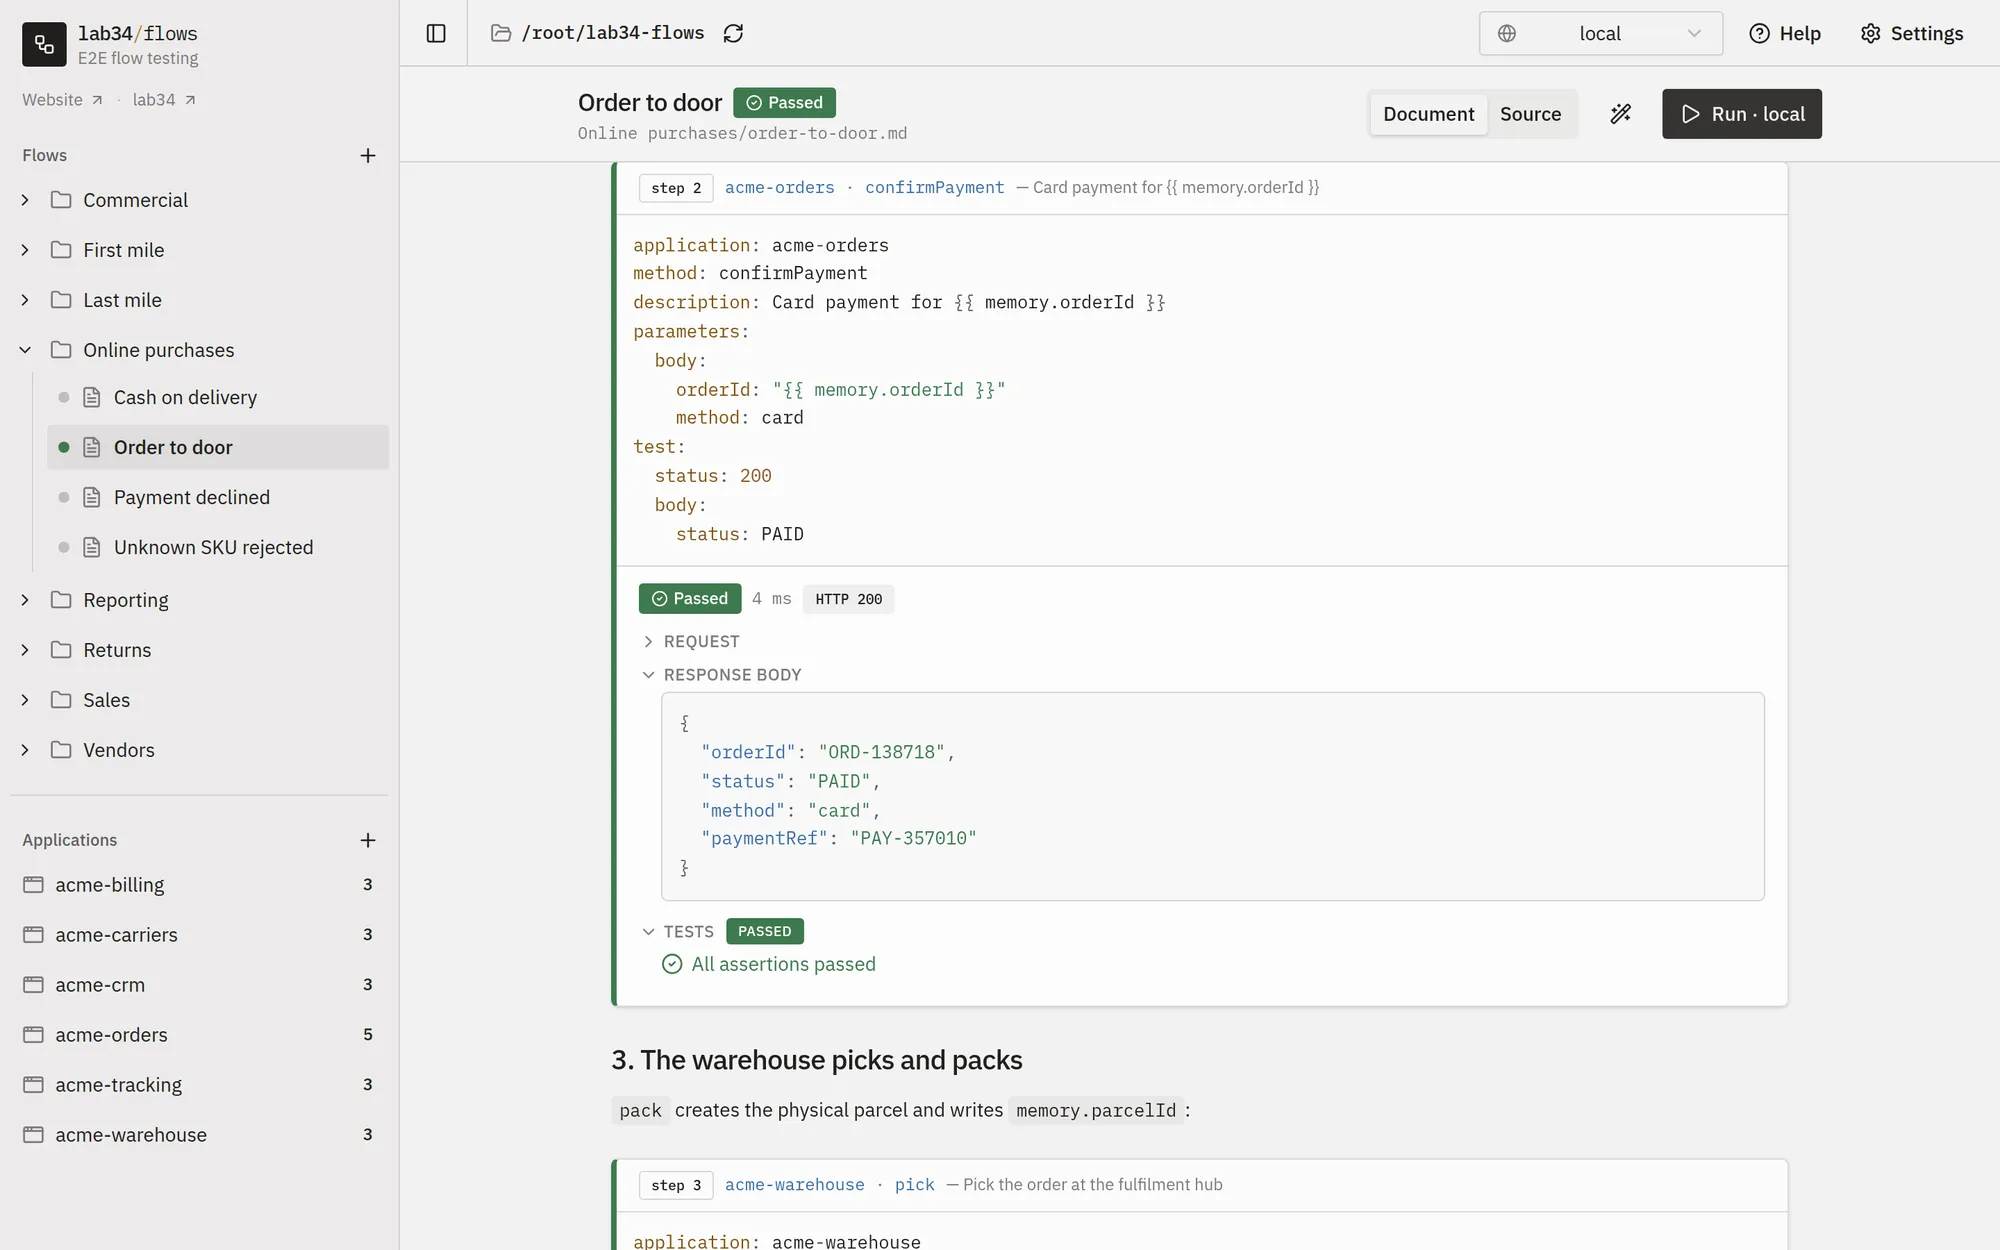
Task: Expand the Commercial folder chevron
Action: coord(25,200)
